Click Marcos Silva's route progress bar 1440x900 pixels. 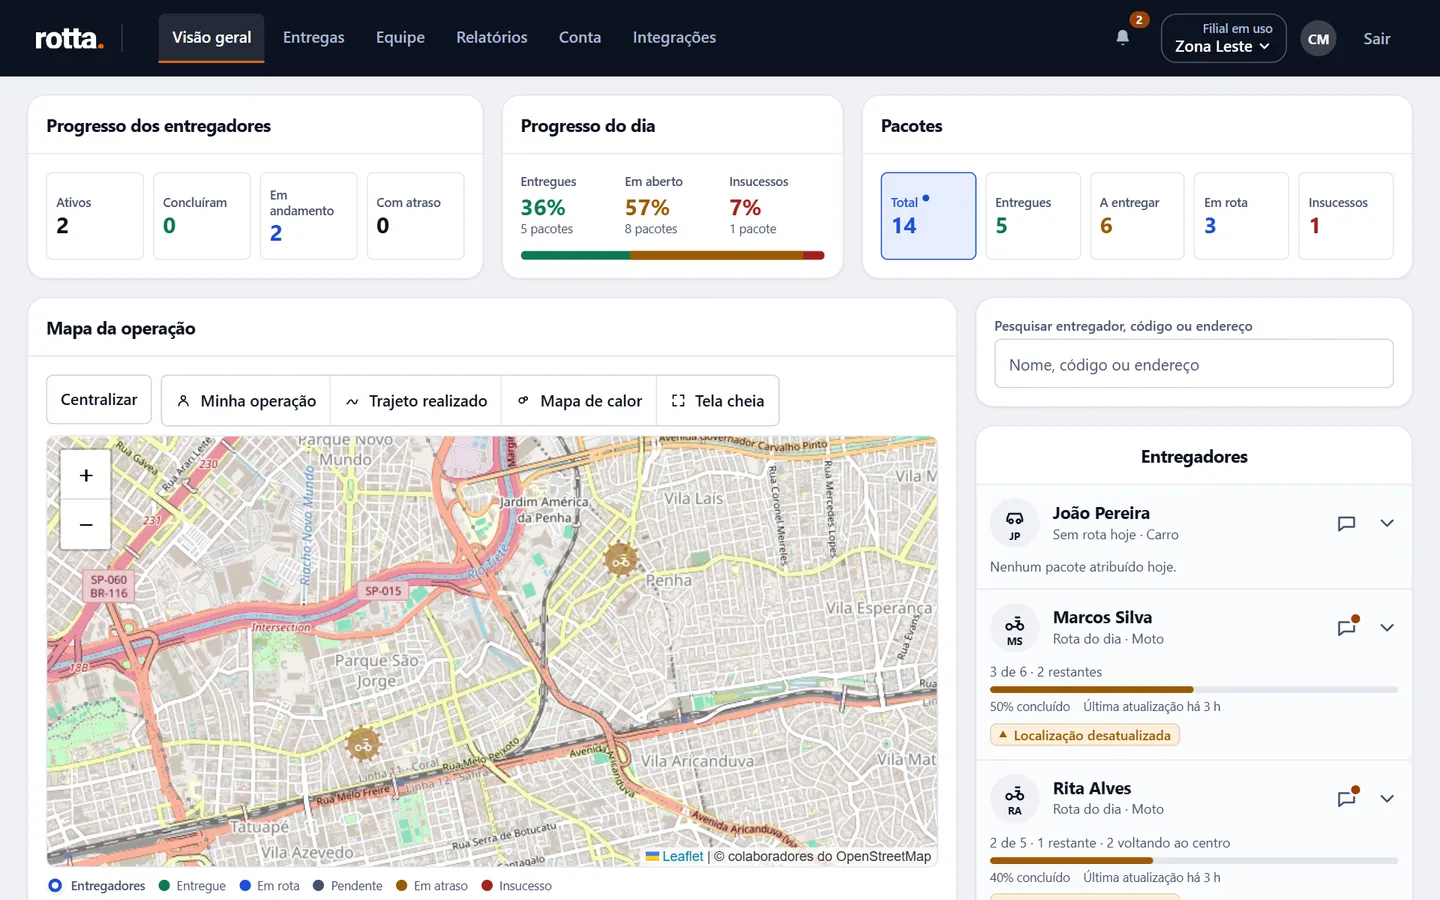(x=1194, y=689)
